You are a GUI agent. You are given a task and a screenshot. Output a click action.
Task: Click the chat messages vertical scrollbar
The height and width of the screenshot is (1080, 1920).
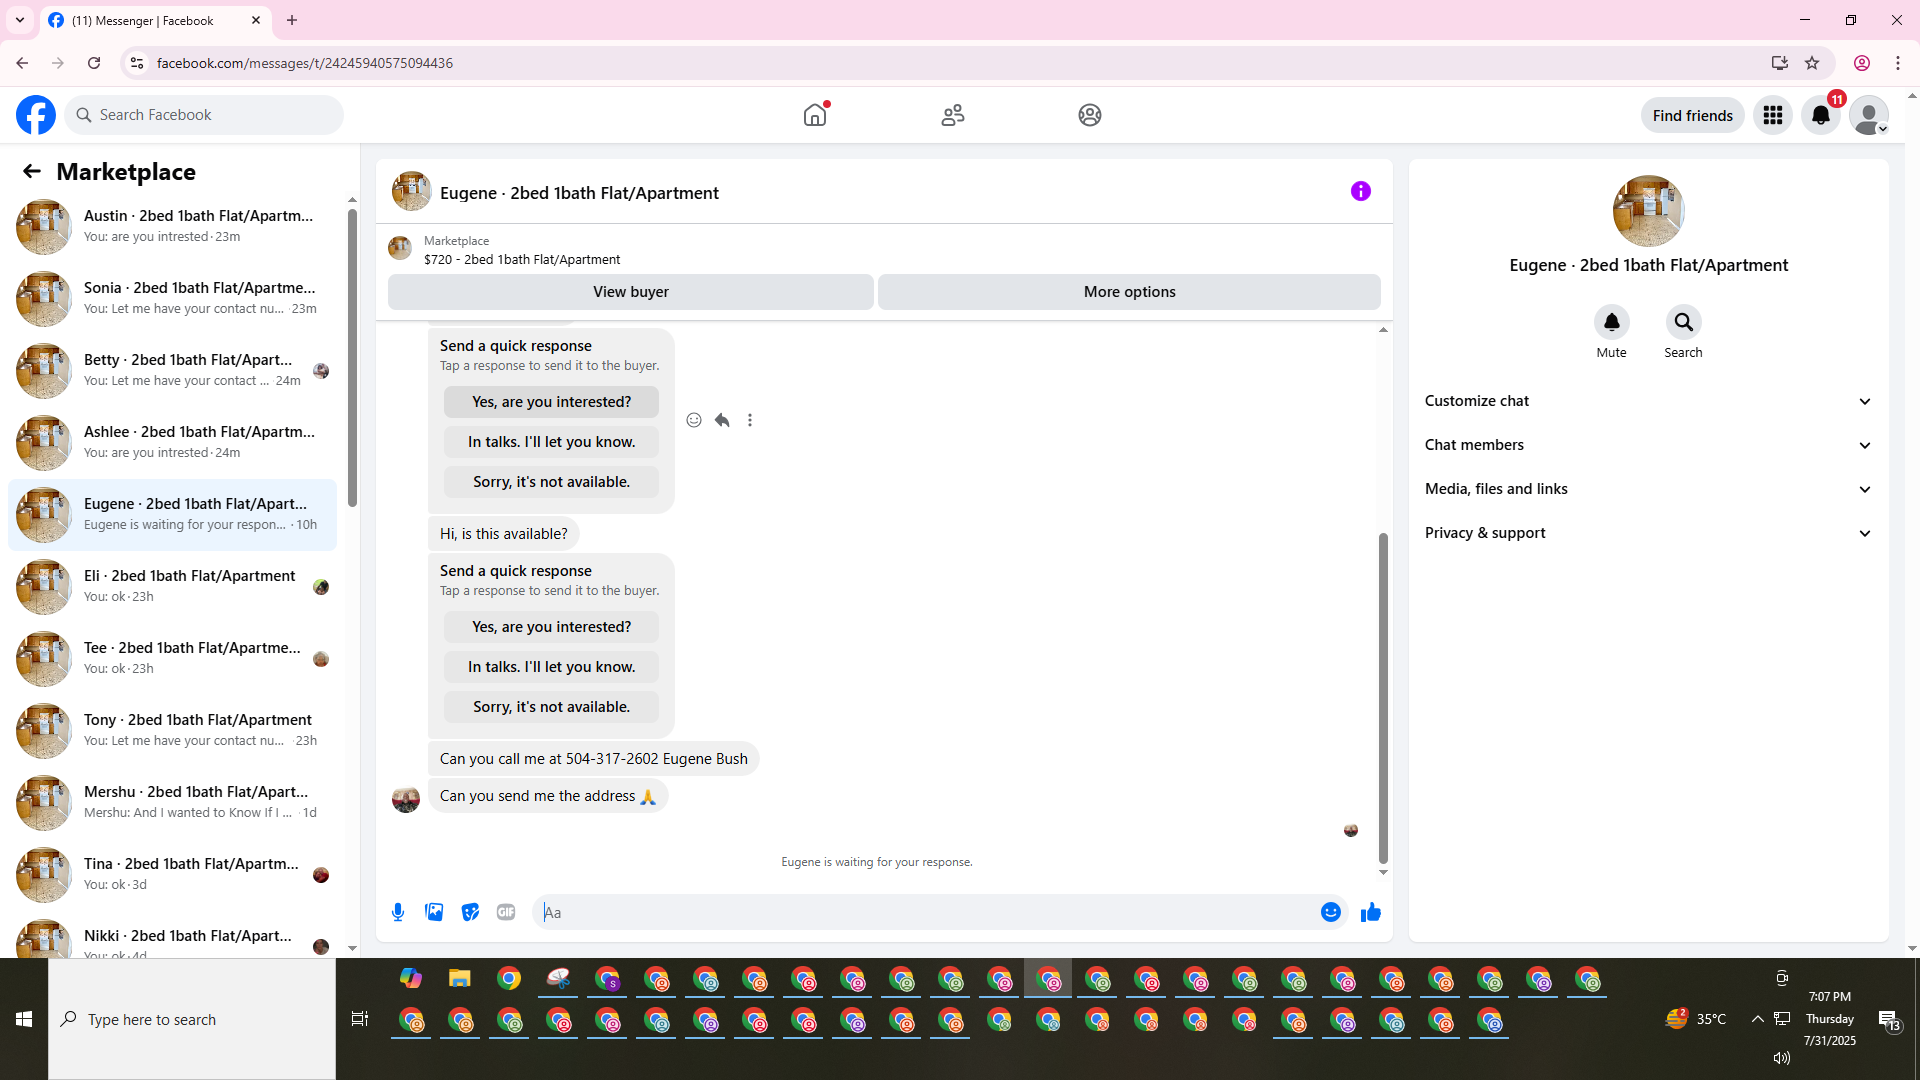[1383, 697]
